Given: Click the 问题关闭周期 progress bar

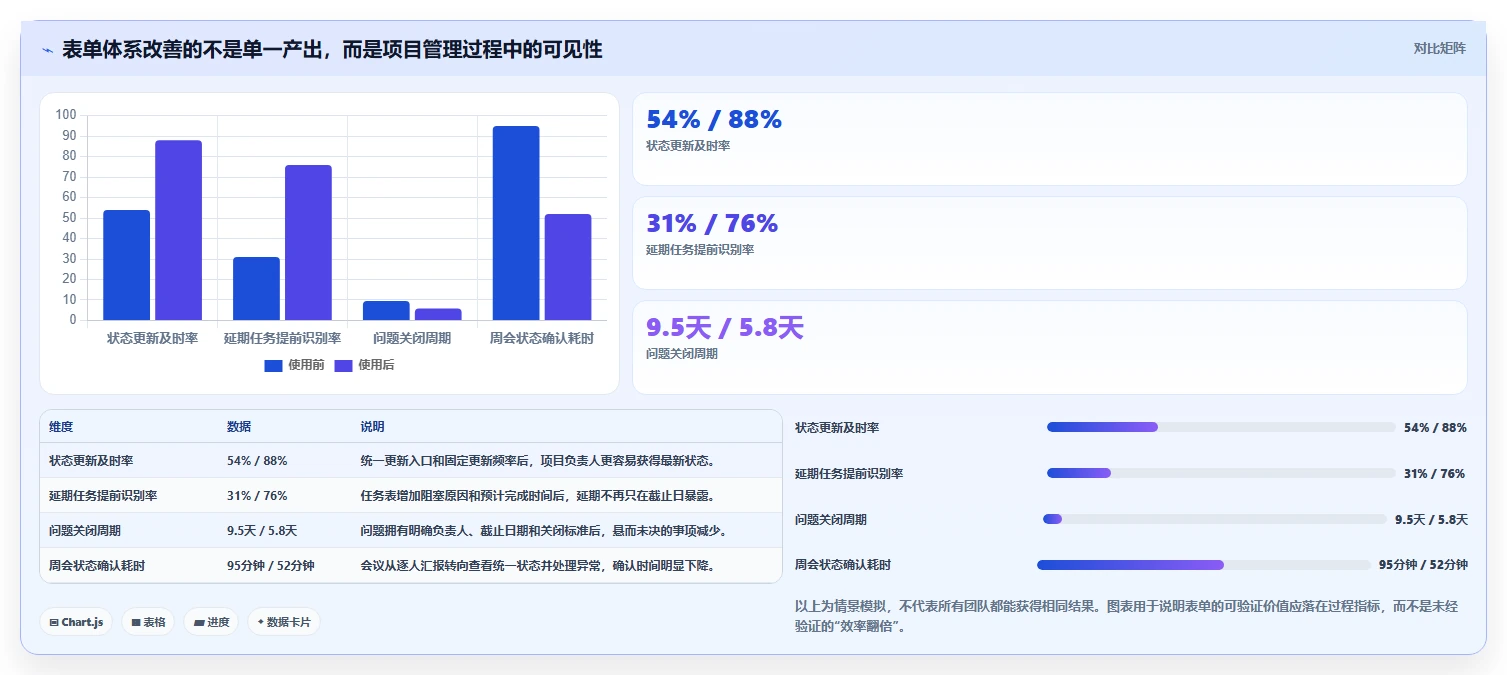Looking at the screenshot, I should tap(1215, 519).
